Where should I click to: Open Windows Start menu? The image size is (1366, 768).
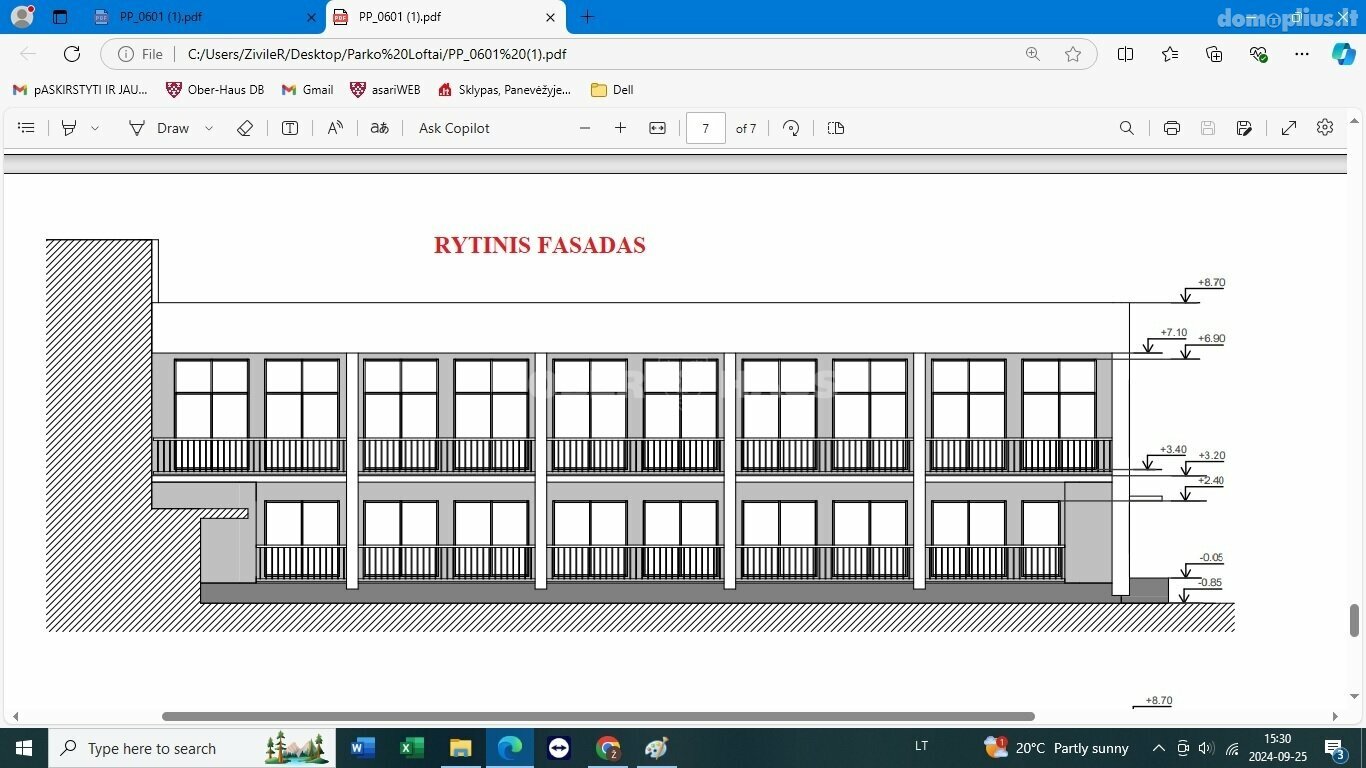[x=24, y=748]
